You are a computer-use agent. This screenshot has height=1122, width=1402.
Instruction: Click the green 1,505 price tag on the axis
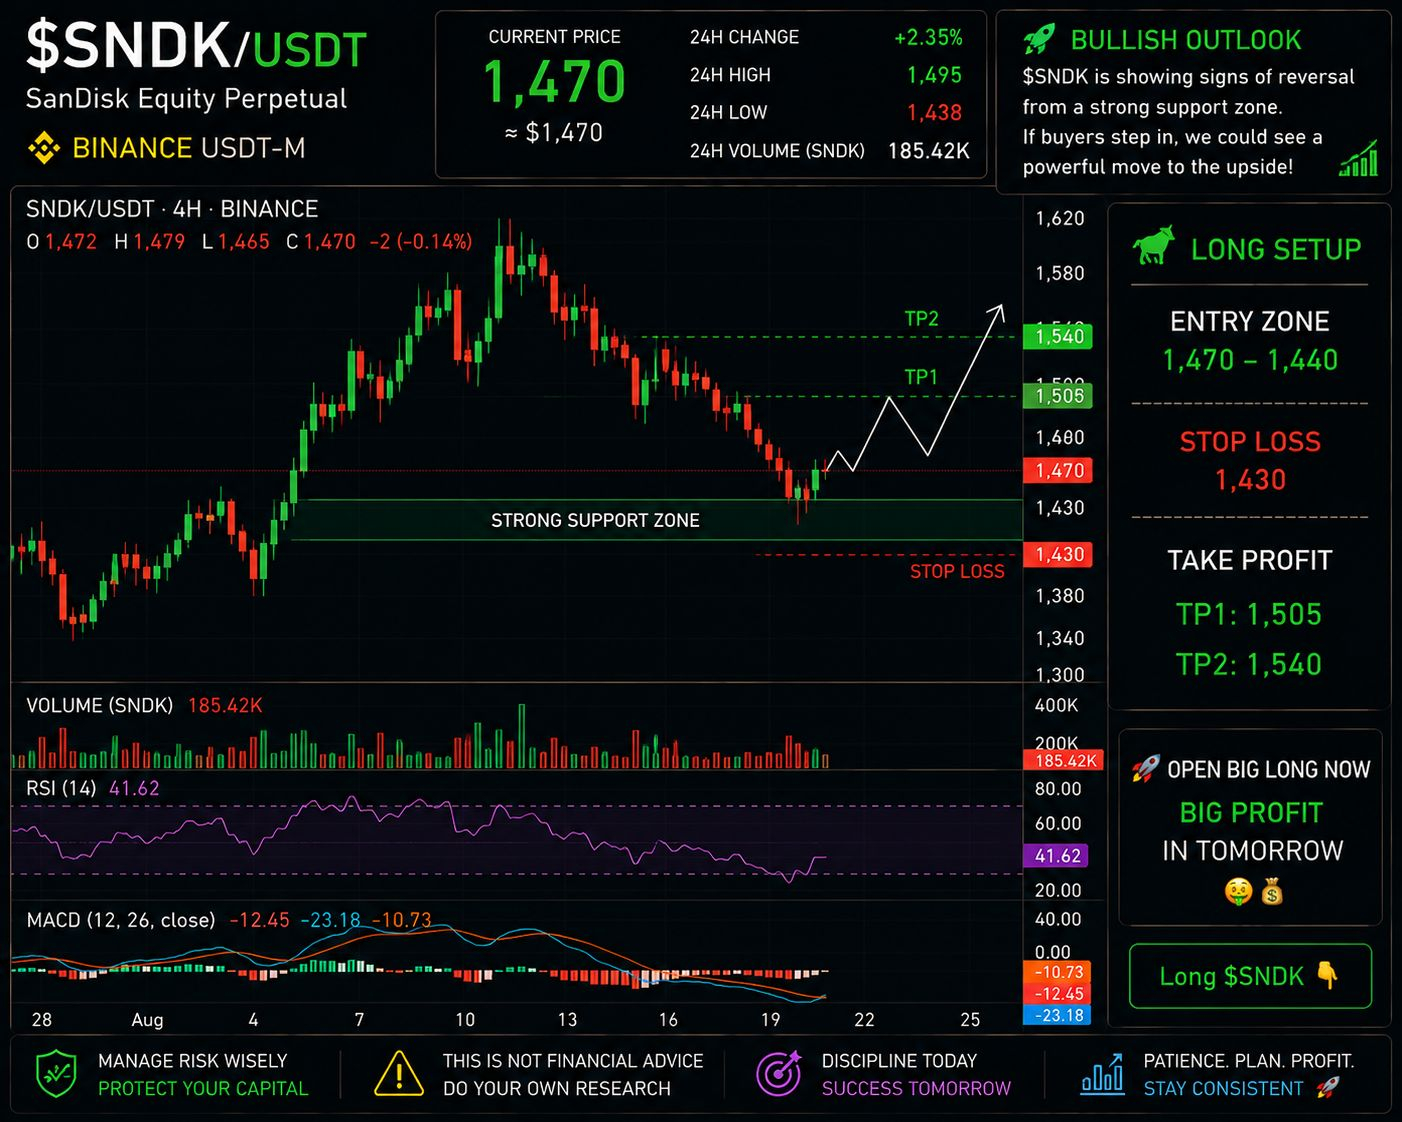coord(1058,396)
